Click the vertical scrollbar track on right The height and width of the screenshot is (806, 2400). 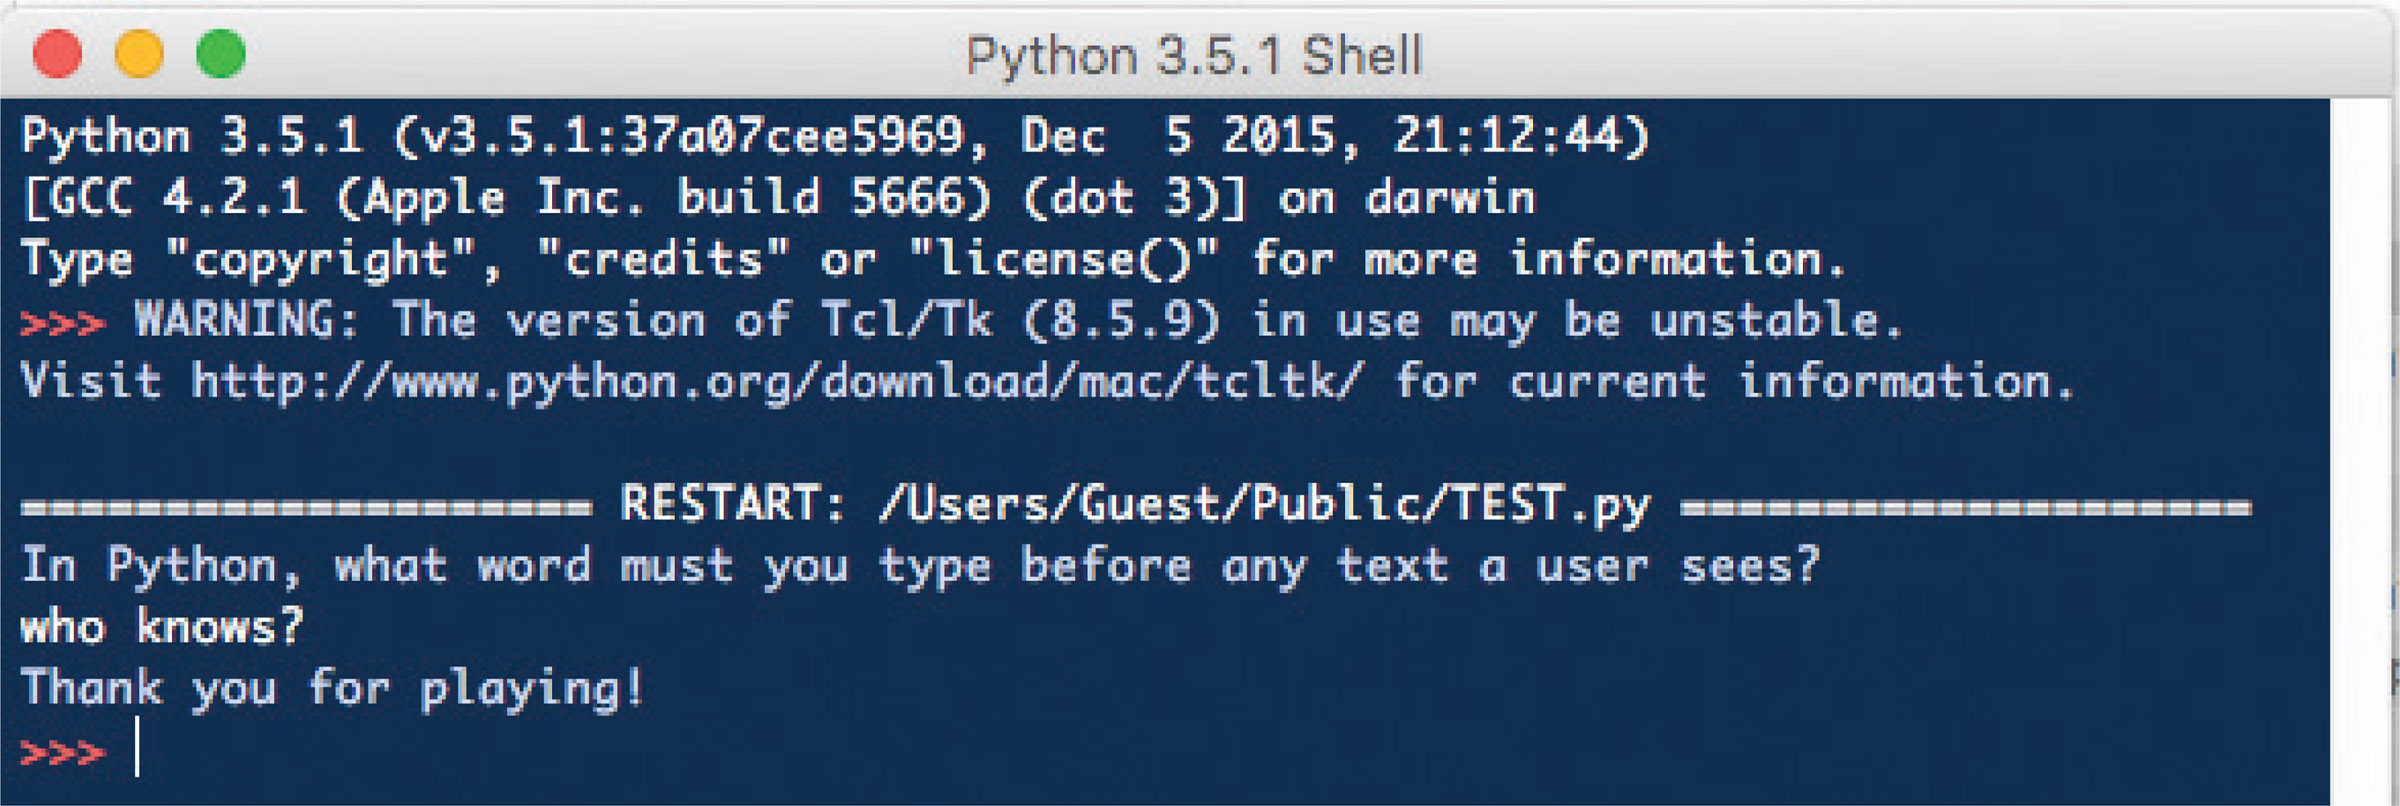point(2363,450)
